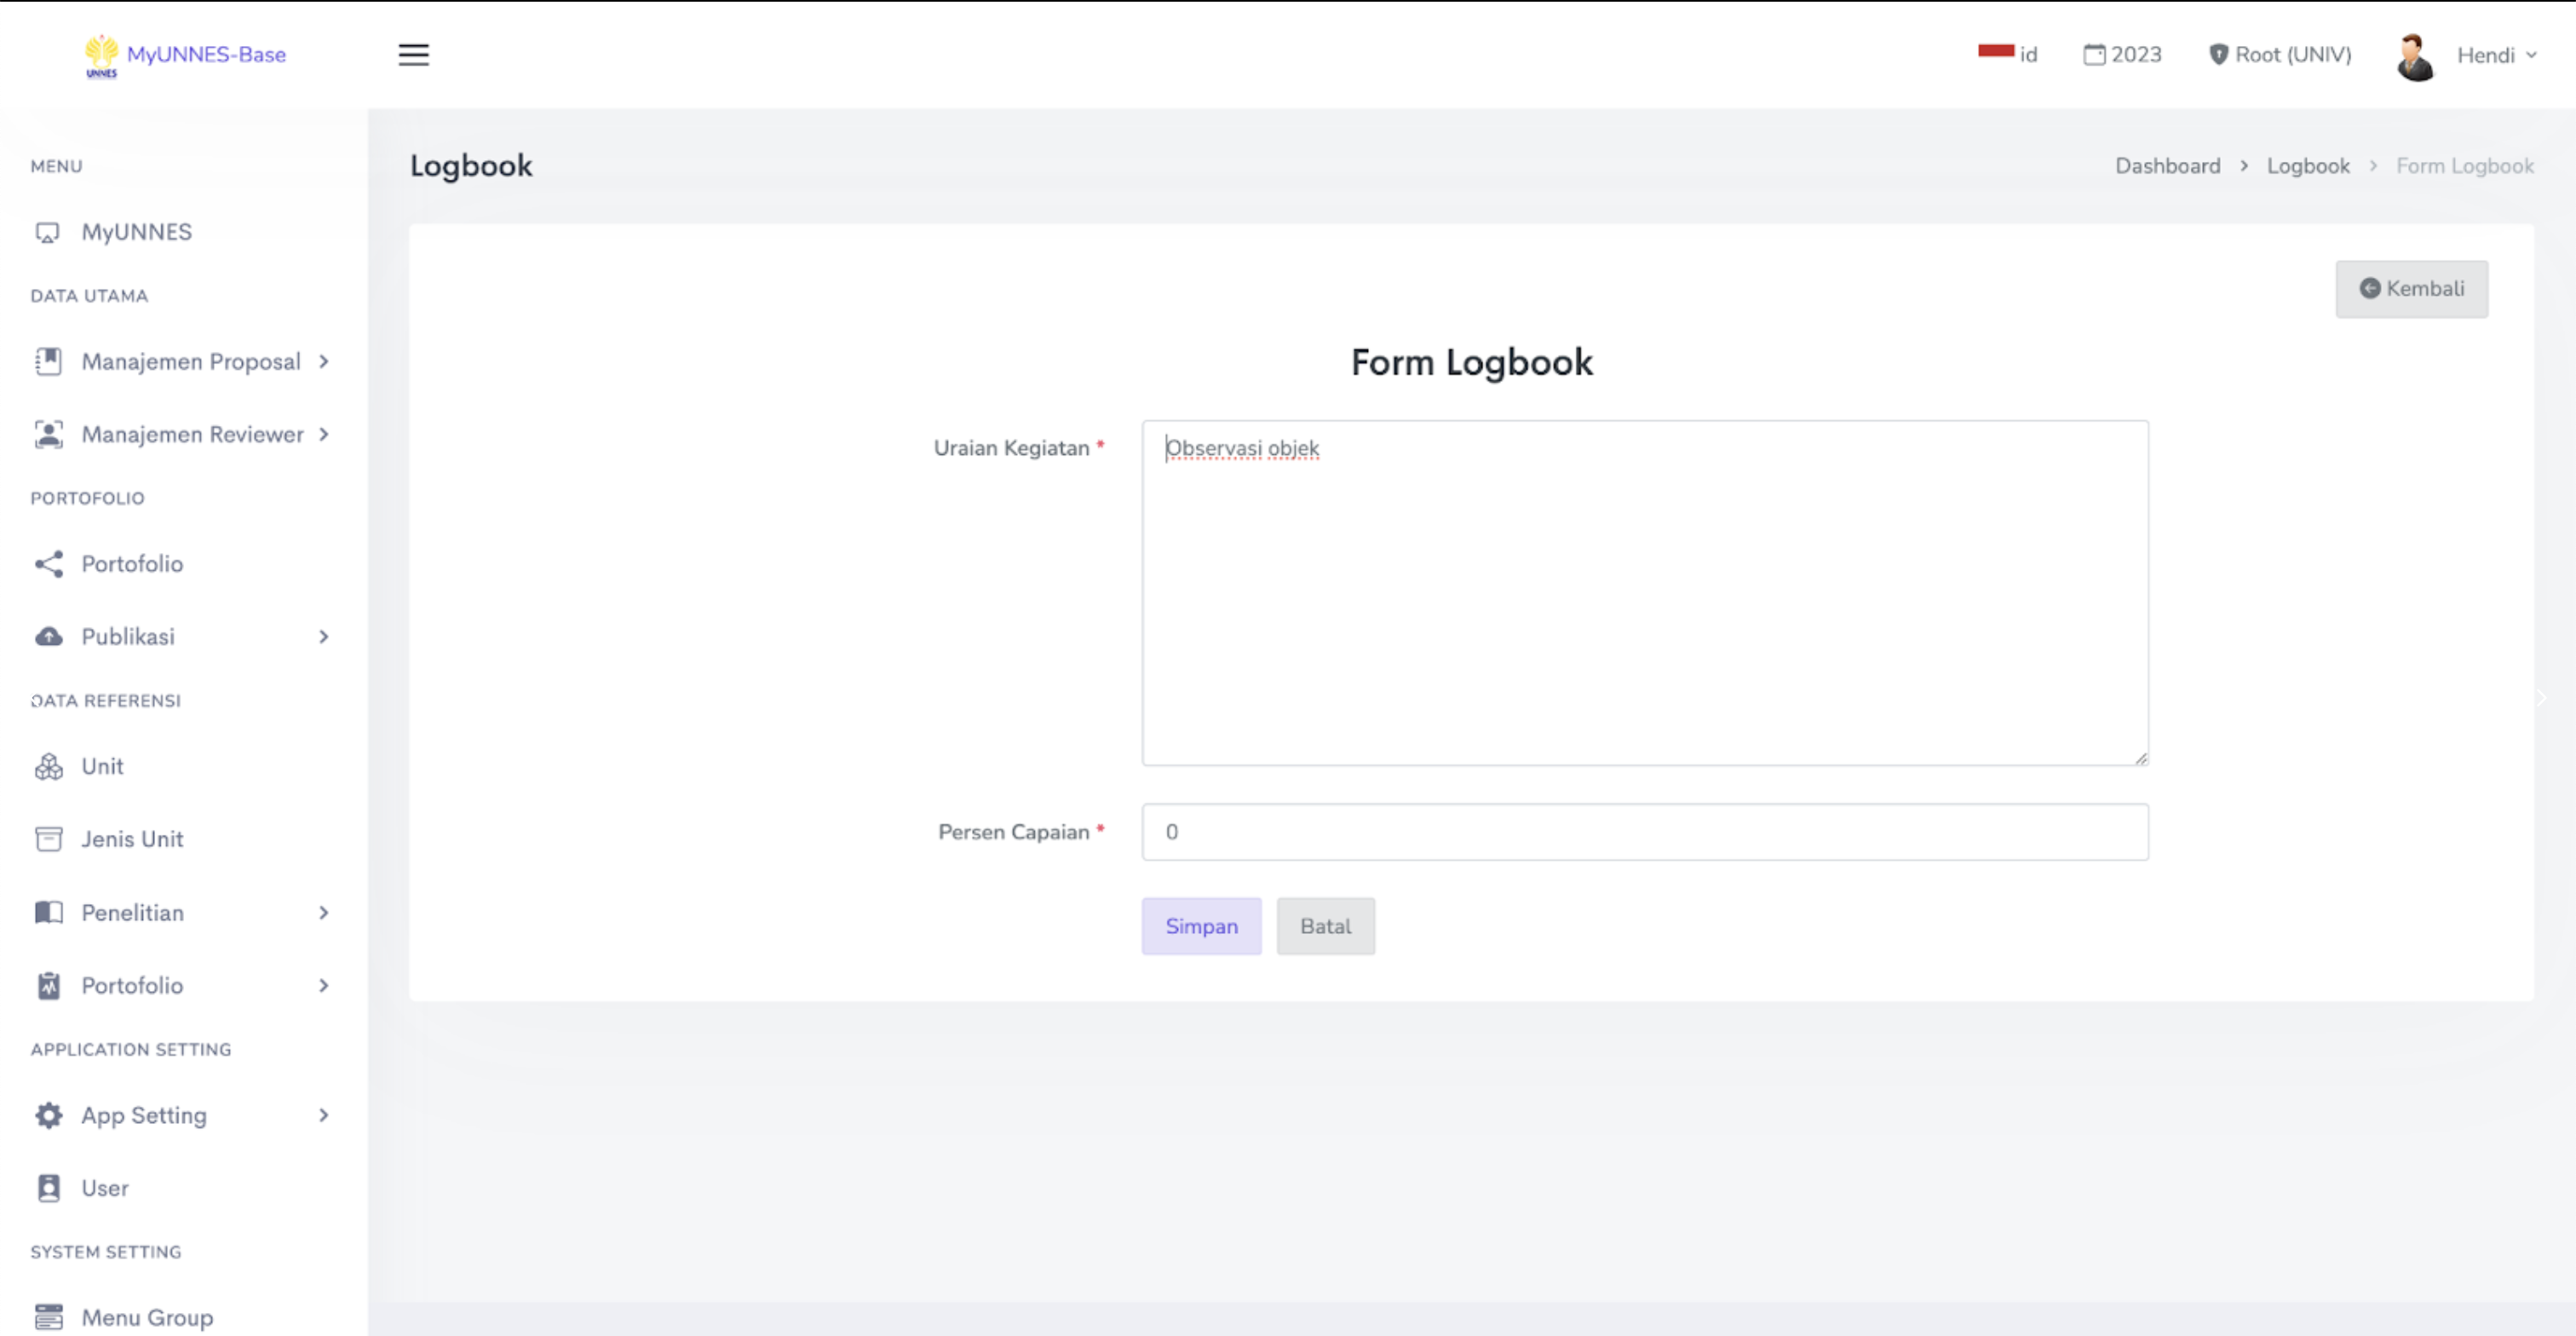Open the Logbook breadcrumb link

point(2307,166)
